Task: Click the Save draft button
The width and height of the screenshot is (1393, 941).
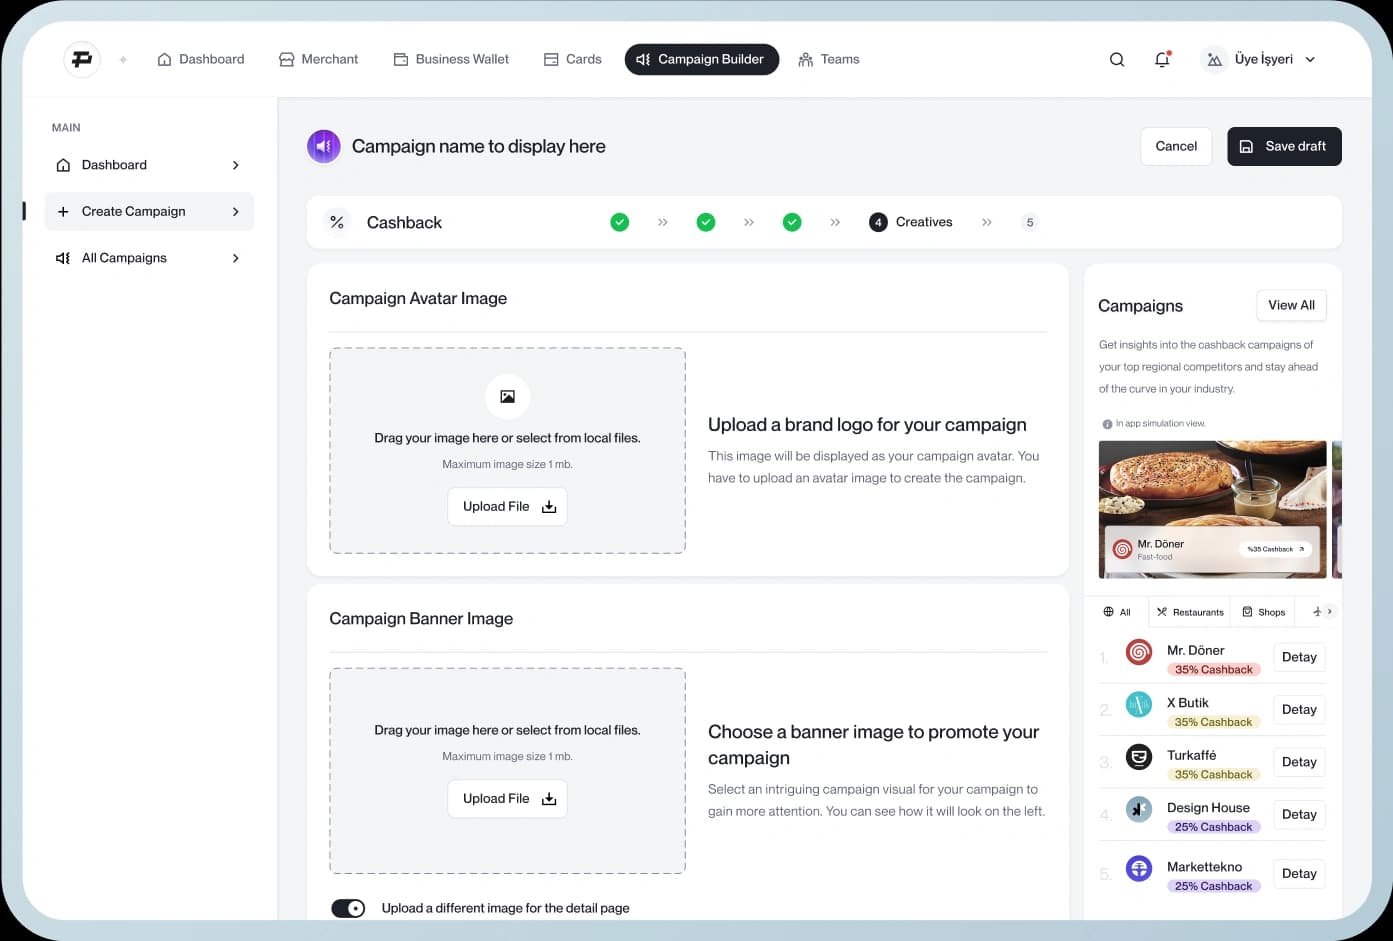Action: pyautogui.click(x=1283, y=146)
